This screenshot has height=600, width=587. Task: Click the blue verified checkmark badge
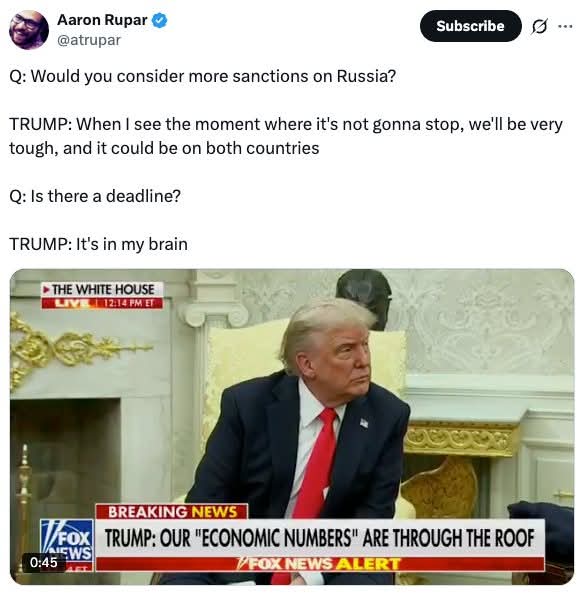point(160,21)
